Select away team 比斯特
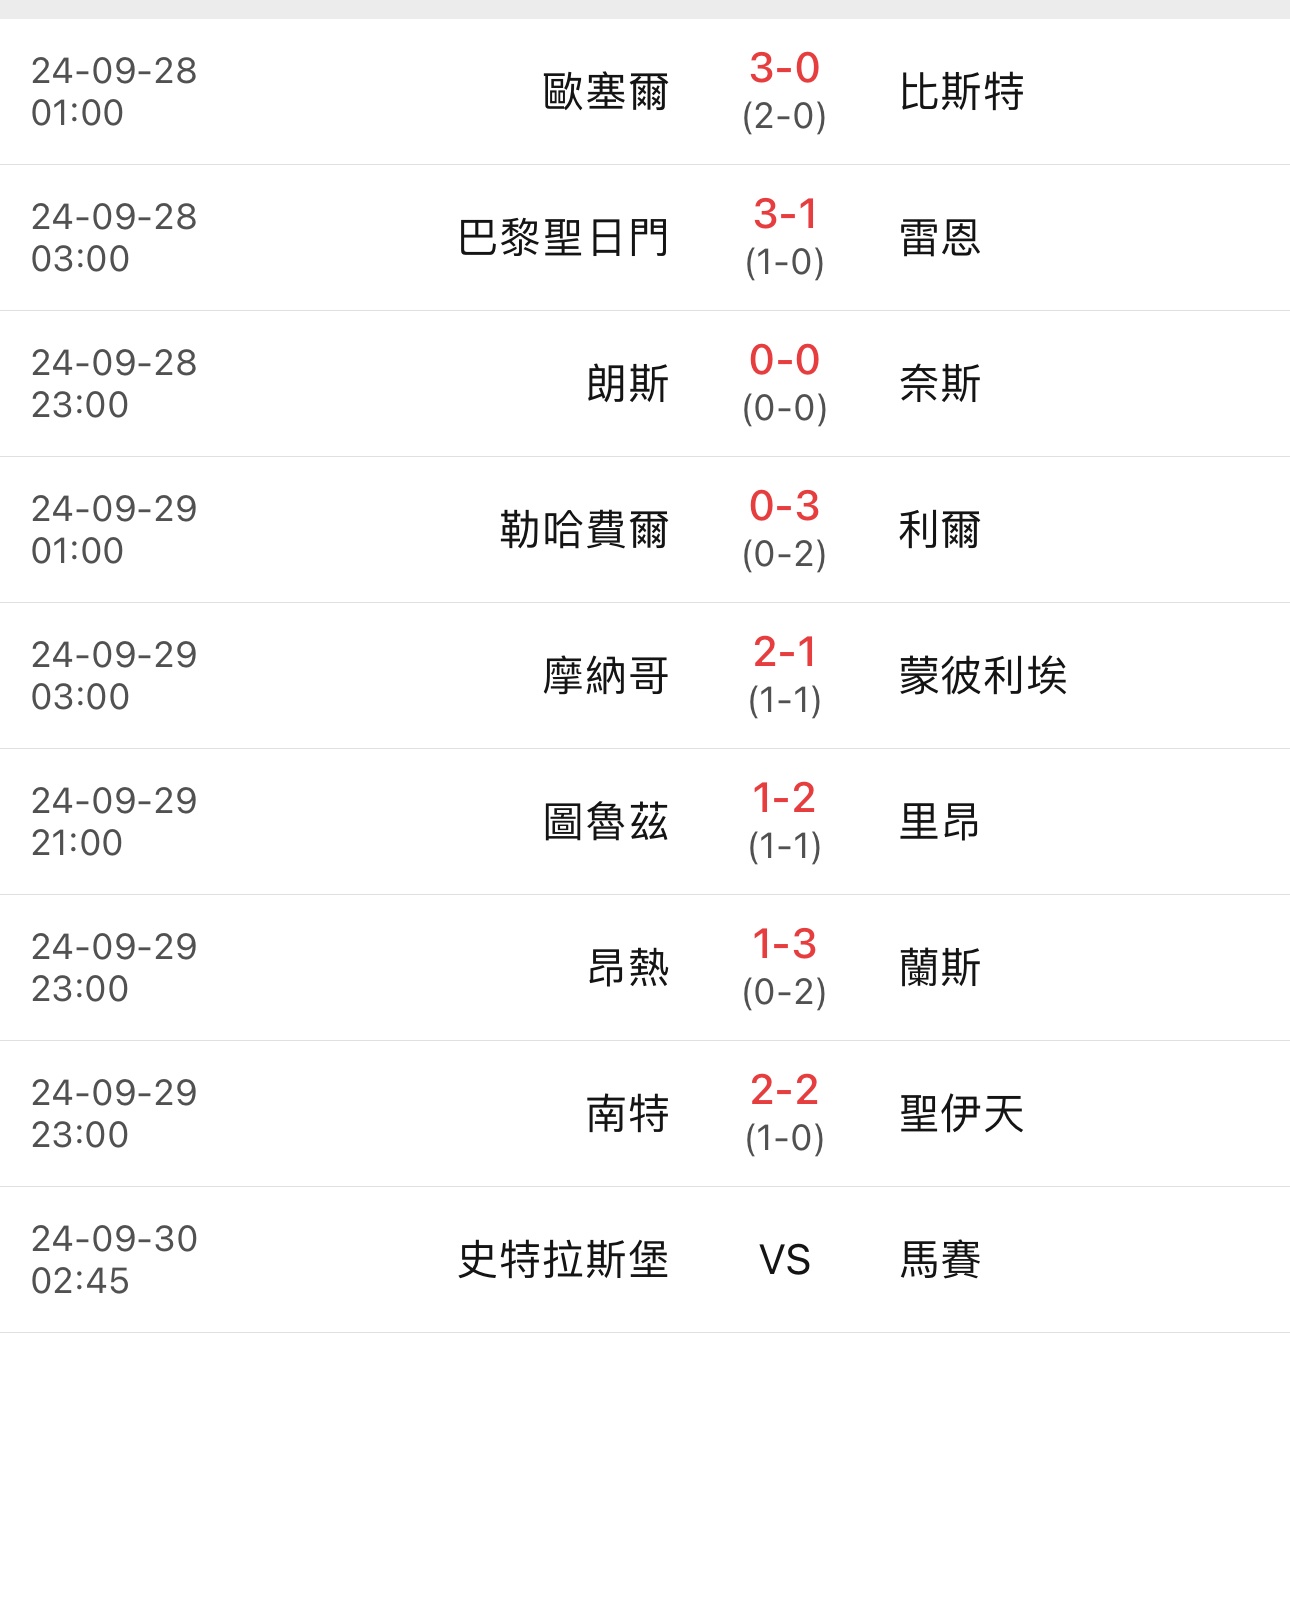 tap(961, 92)
